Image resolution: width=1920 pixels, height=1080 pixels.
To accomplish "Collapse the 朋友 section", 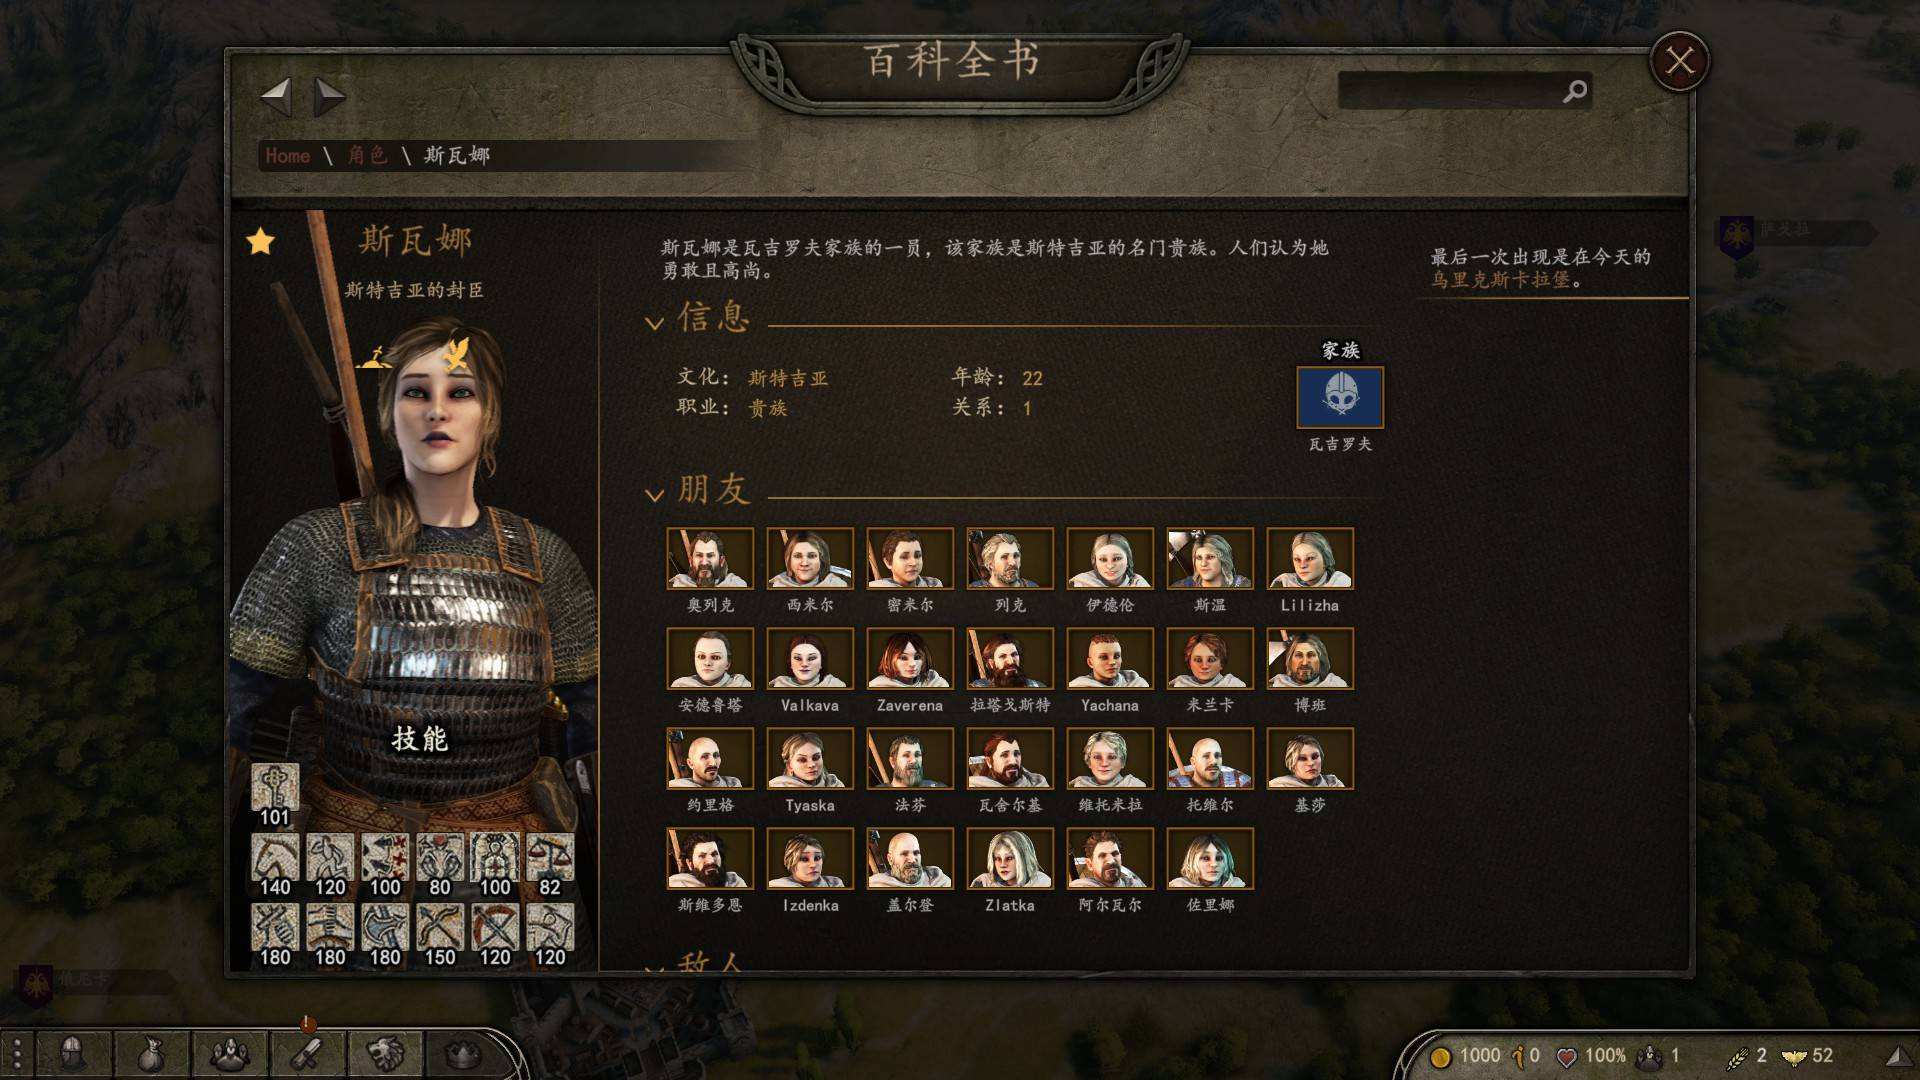I will click(654, 495).
